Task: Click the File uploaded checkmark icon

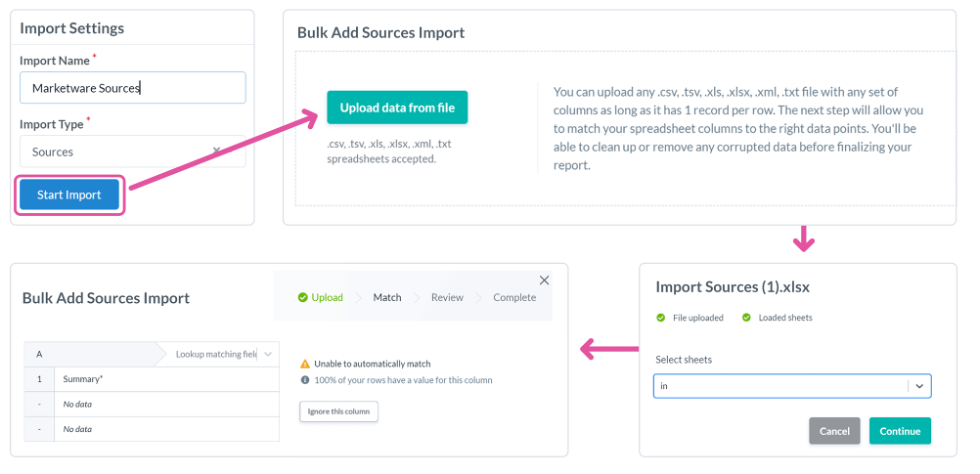Action: pos(660,318)
